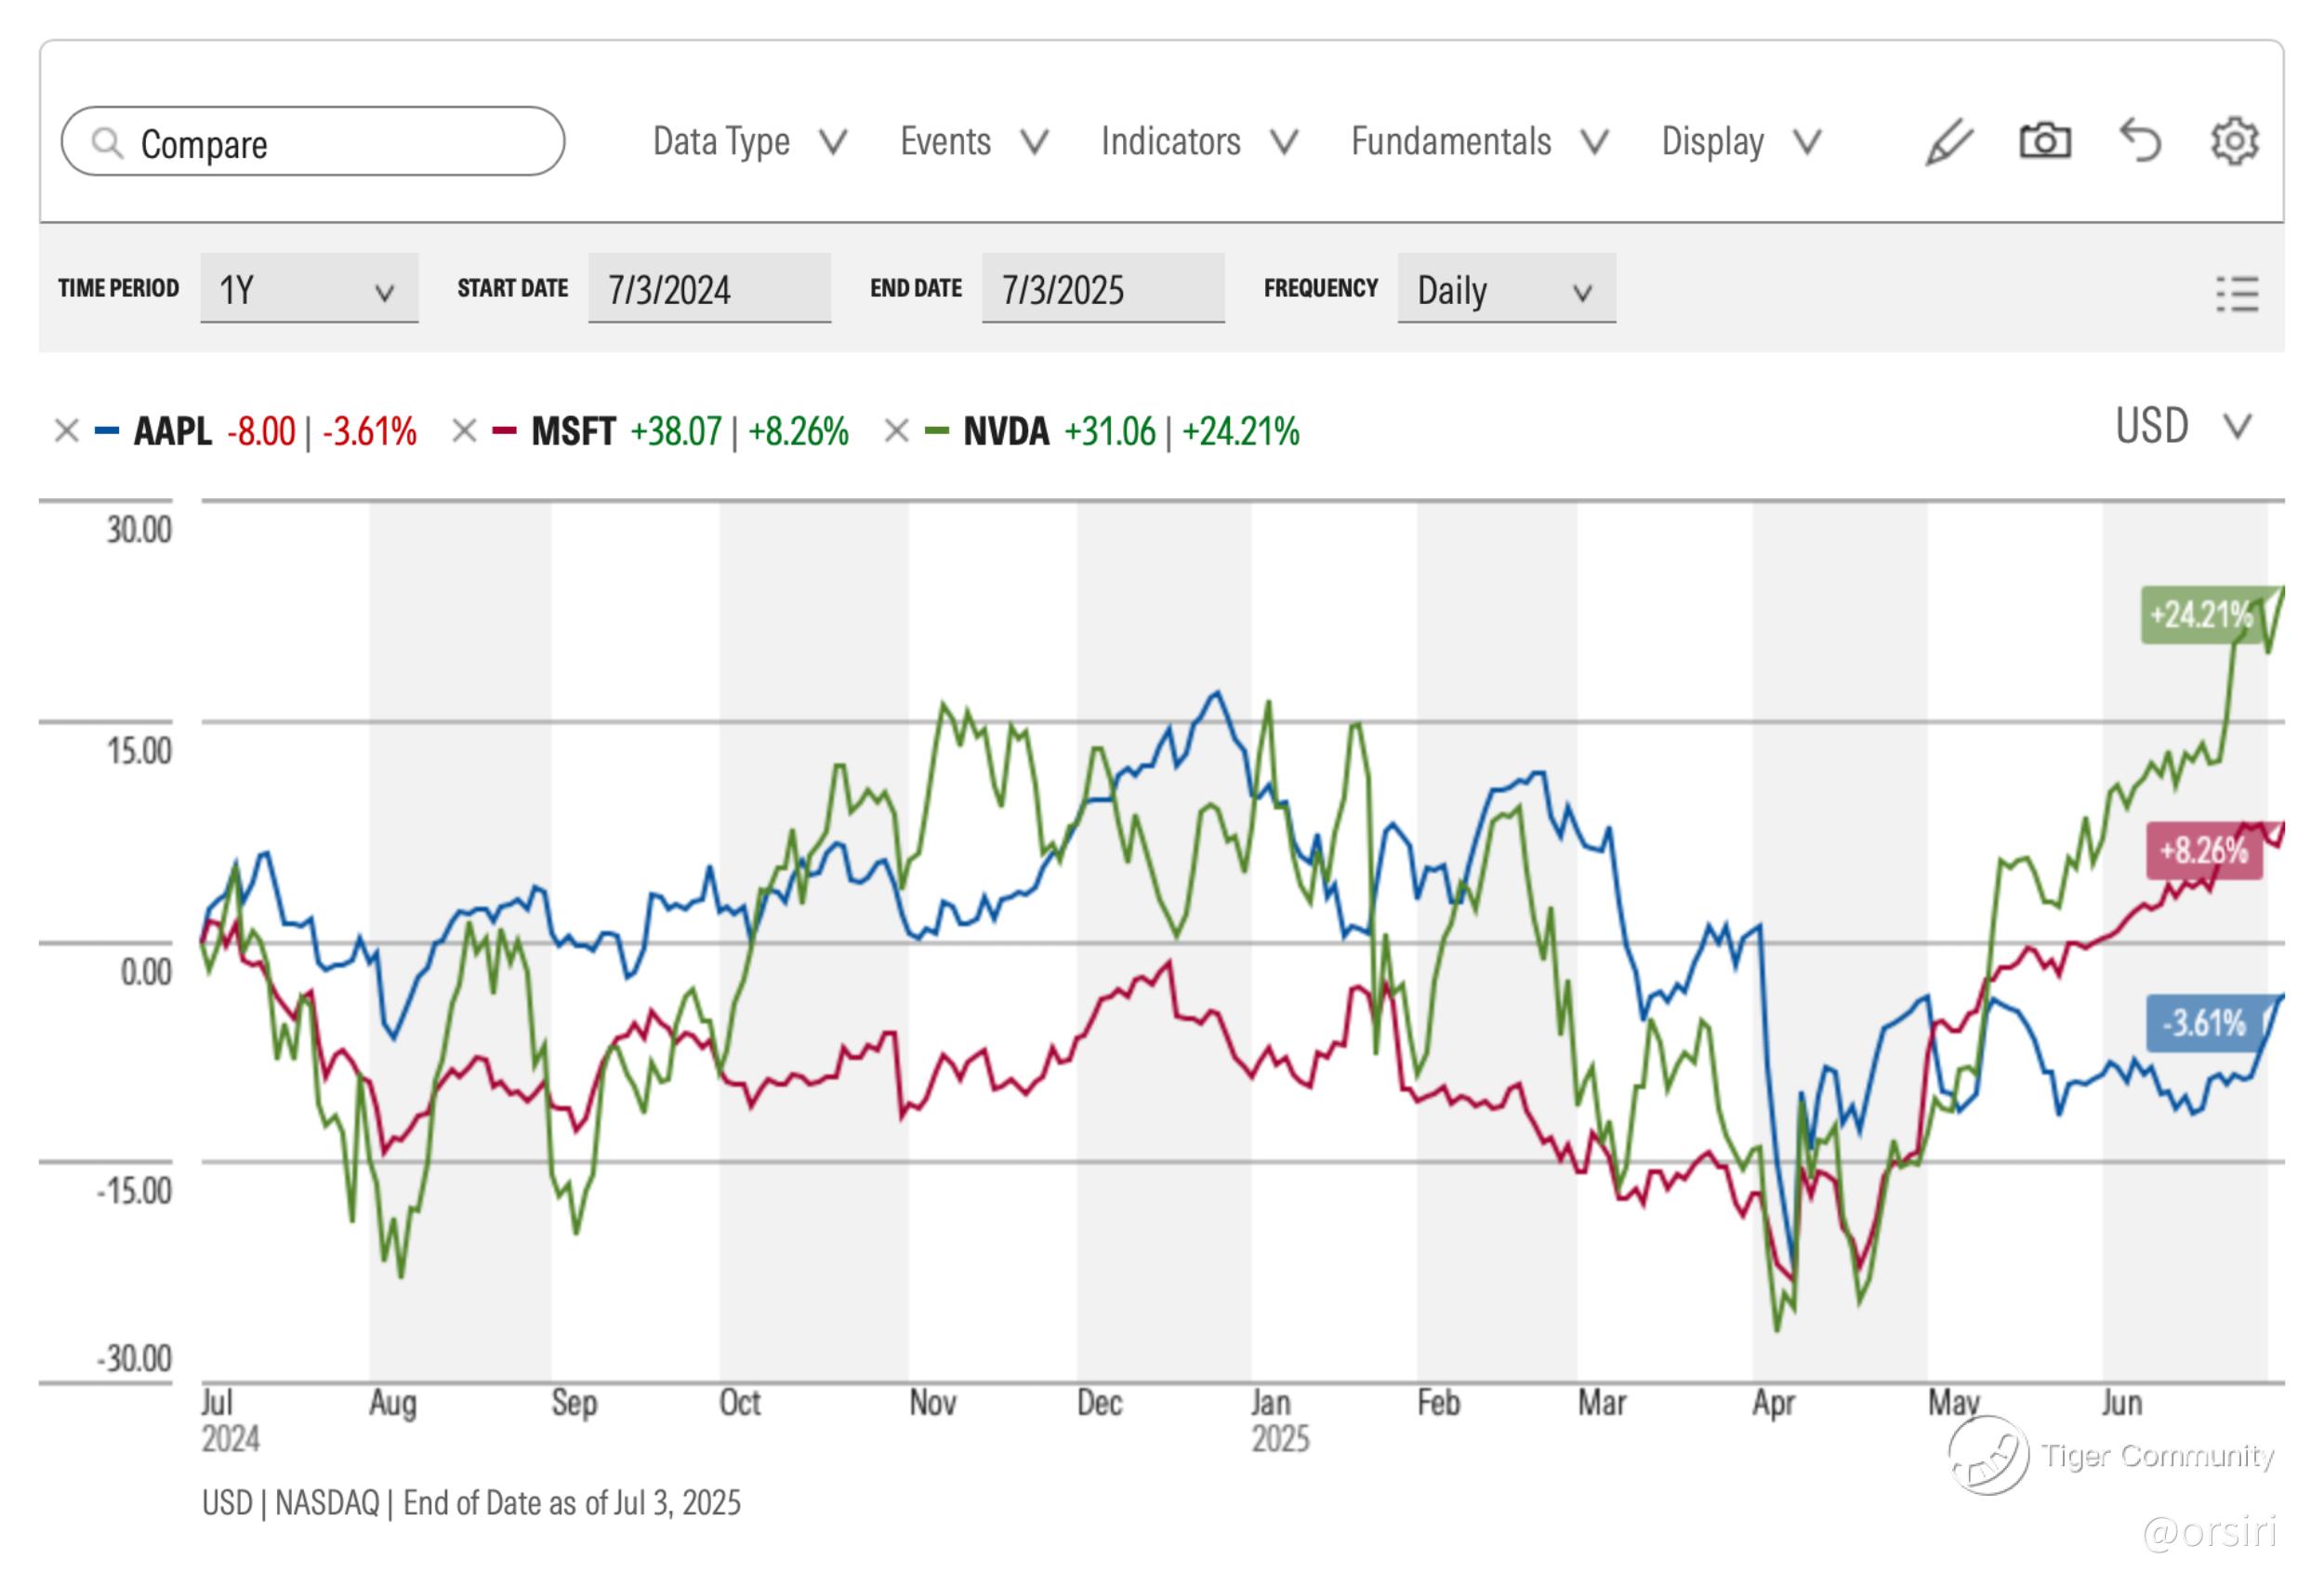Click the undo arrow icon
The height and width of the screenshot is (1585, 2324).
[2140, 141]
